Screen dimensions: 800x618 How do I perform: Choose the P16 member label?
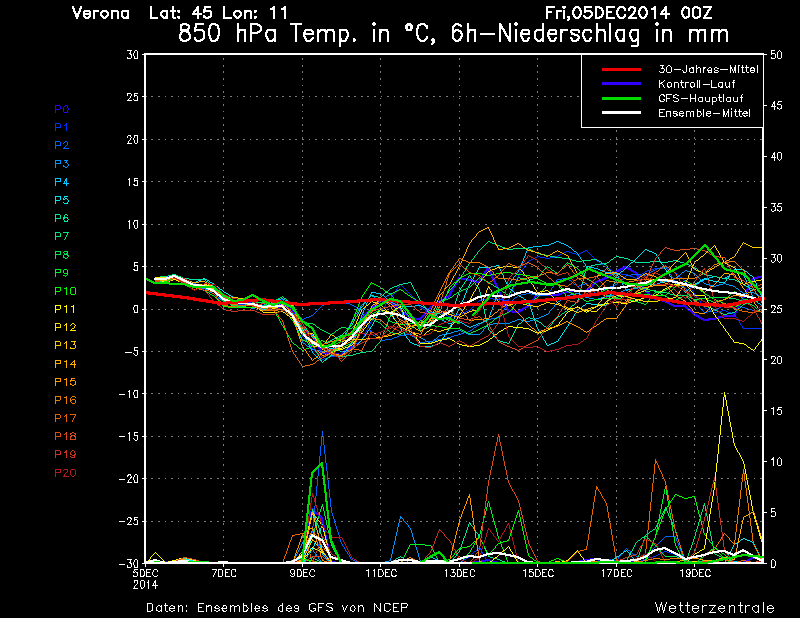pyautogui.click(x=65, y=400)
